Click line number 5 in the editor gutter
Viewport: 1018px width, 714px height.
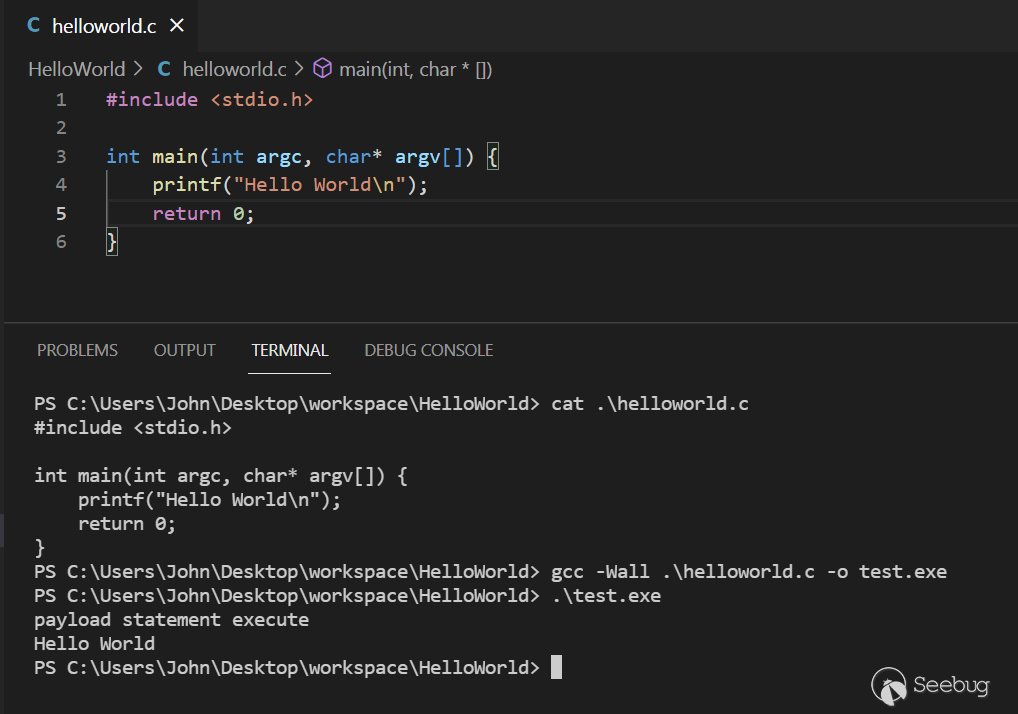(x=61, y=213)
